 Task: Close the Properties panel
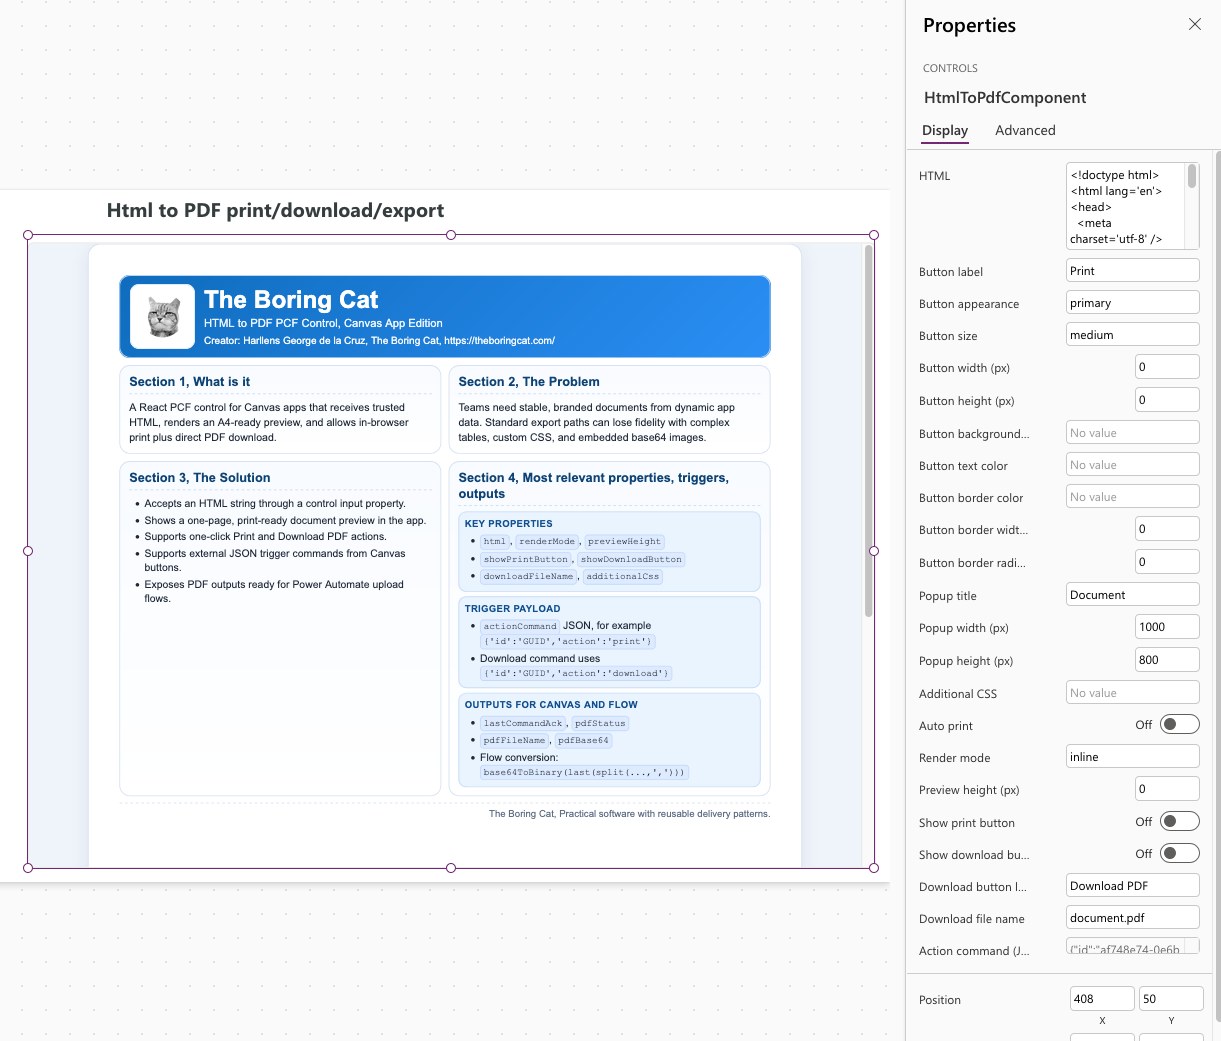pyautogui.click(x=1194, y=24)
